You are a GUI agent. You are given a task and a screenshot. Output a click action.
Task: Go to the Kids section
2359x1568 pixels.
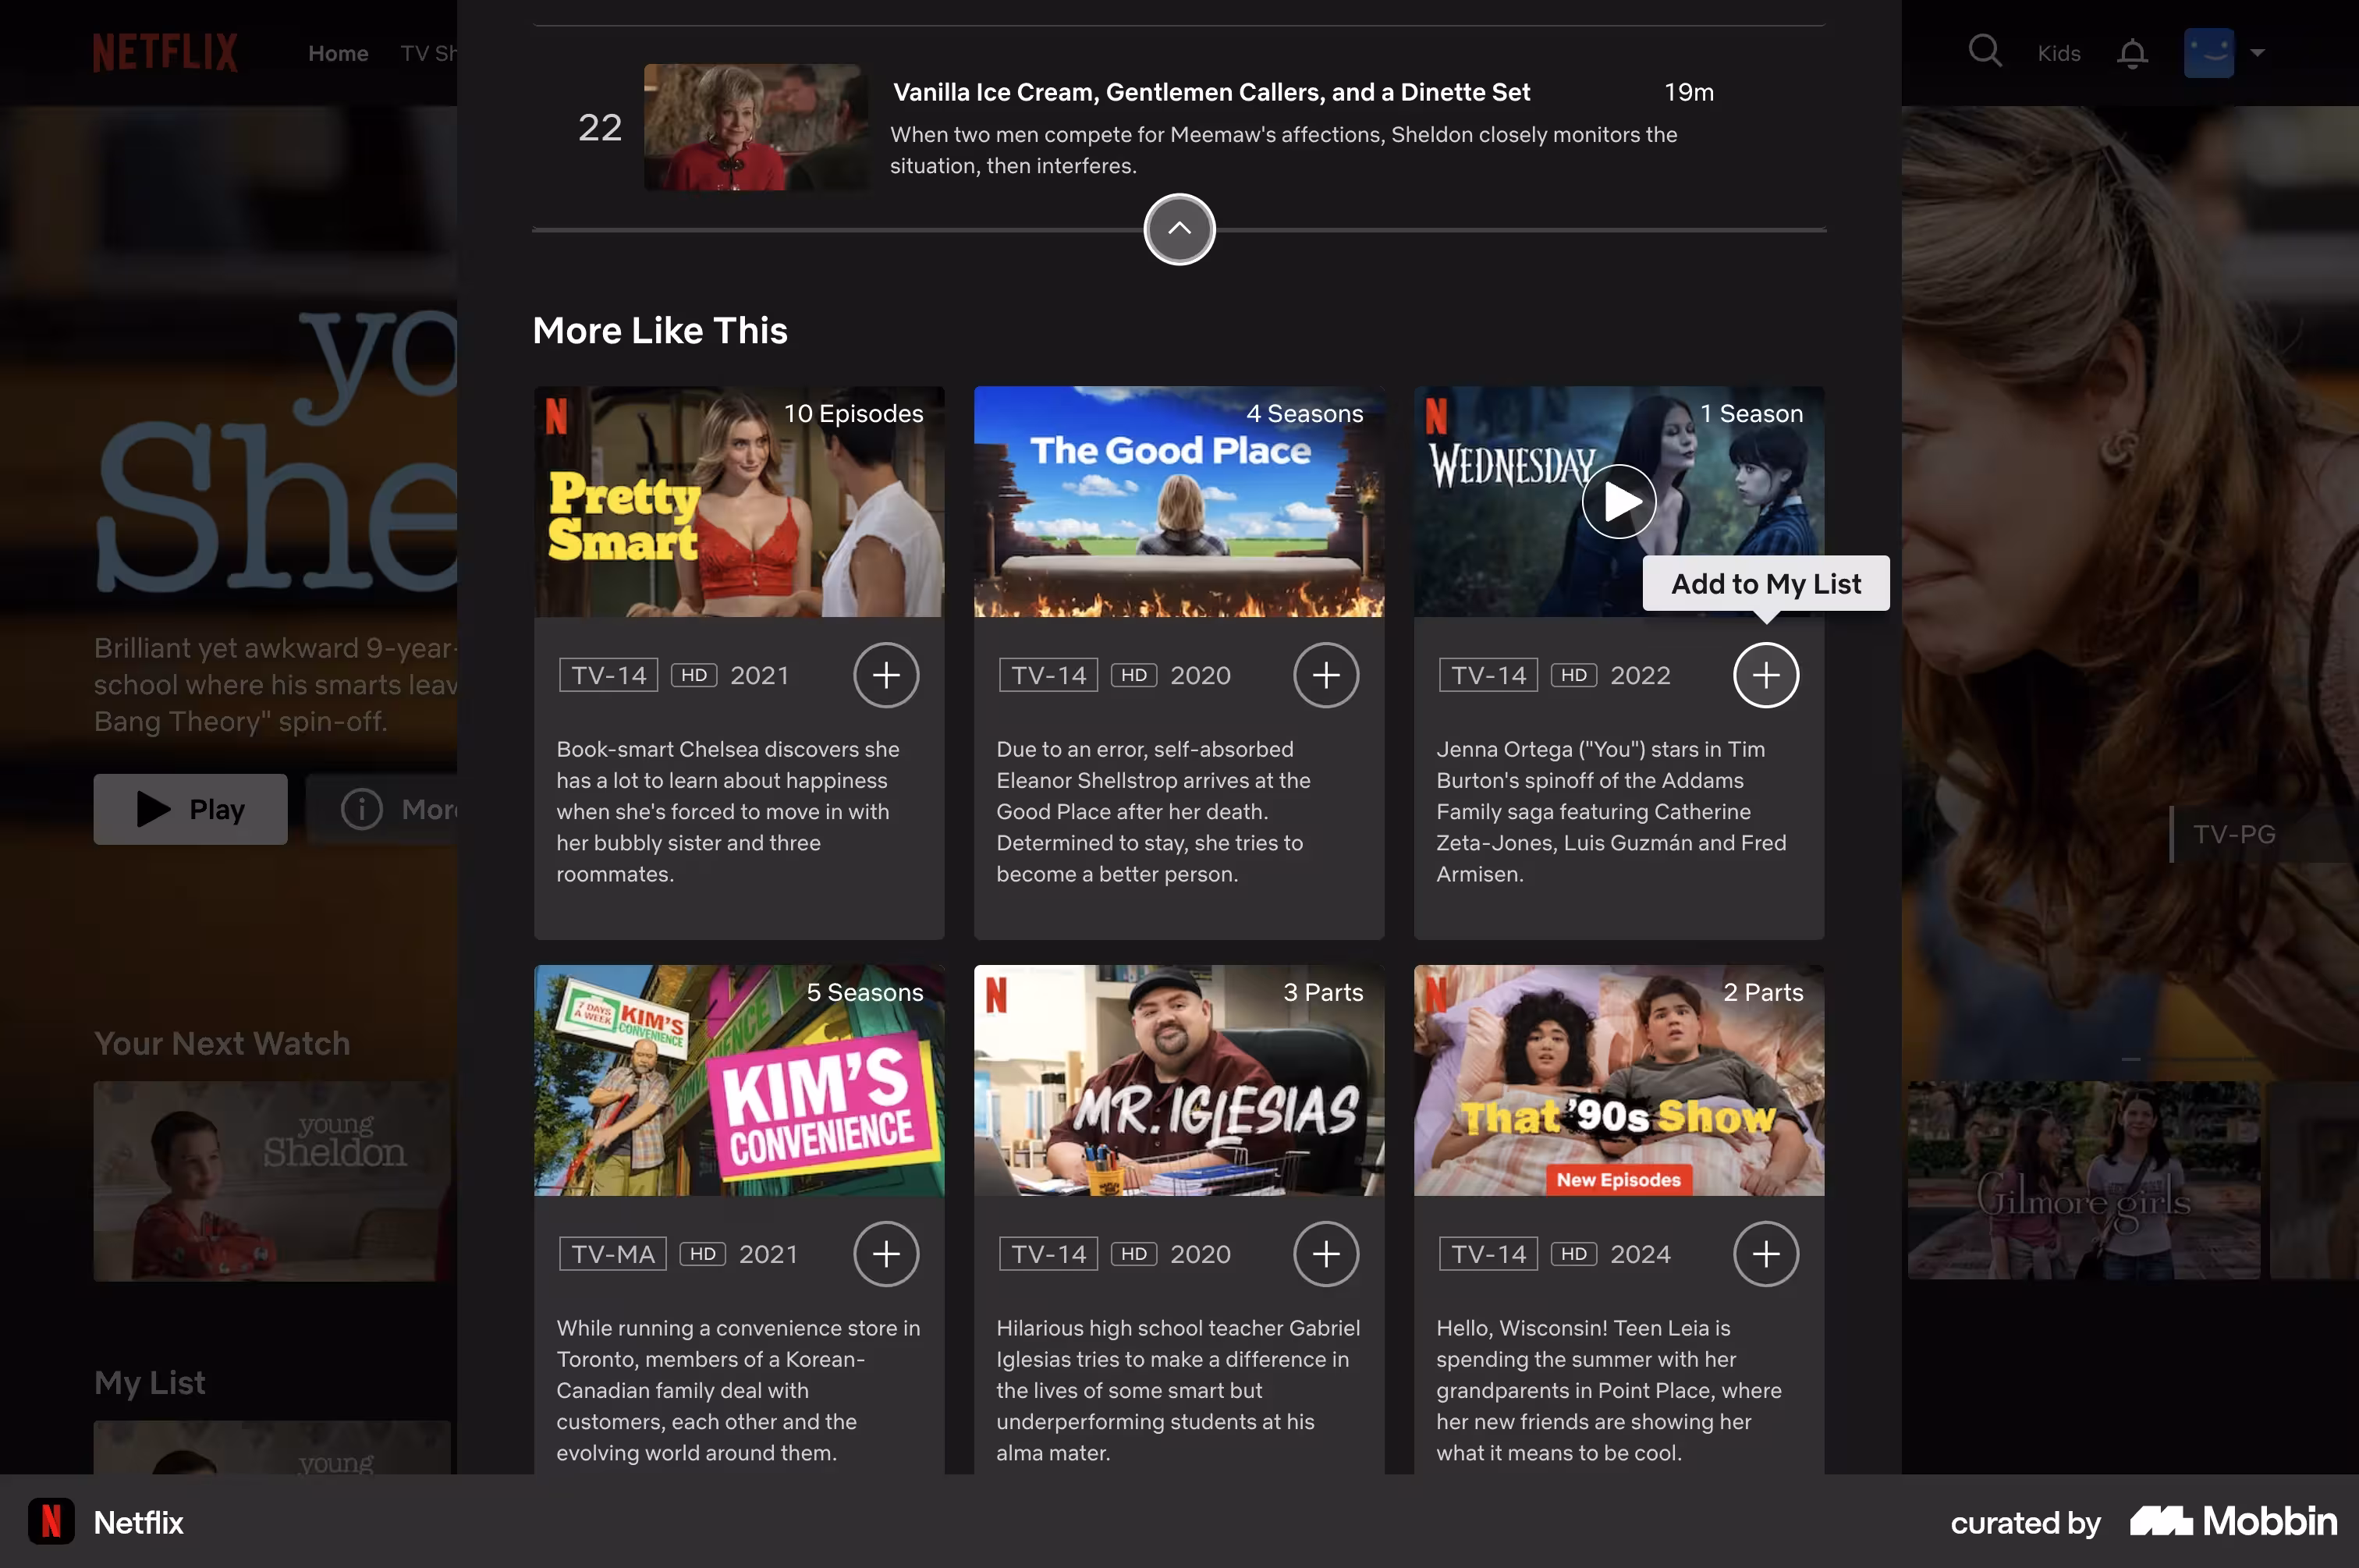[x=2059, y=53]
